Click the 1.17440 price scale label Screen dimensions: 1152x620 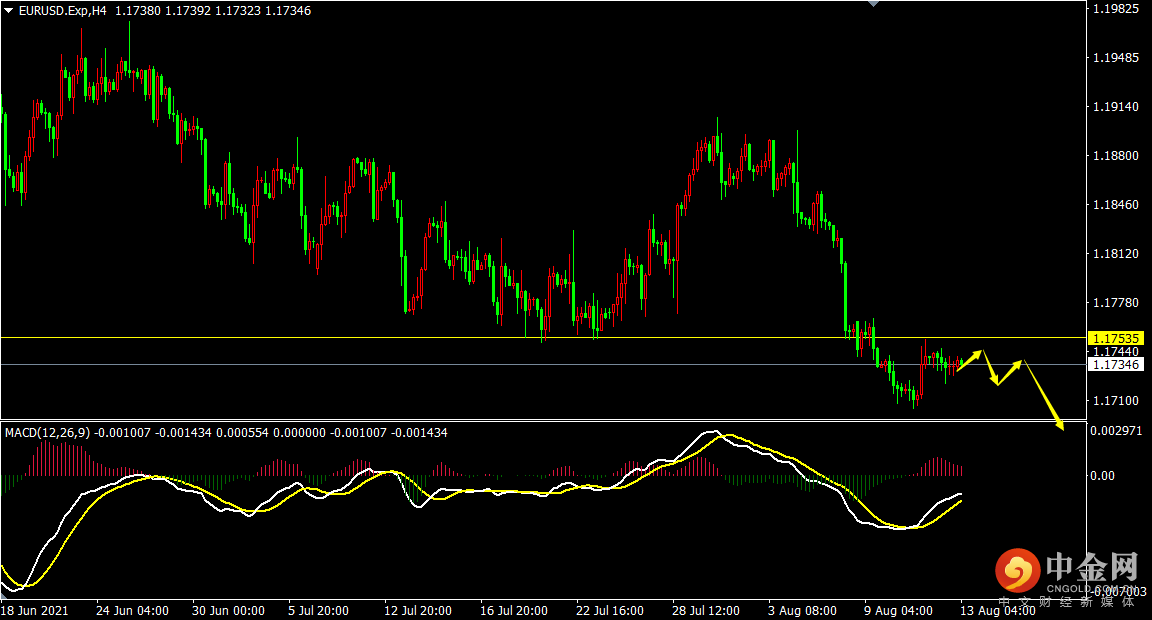tap(1117, 352)
